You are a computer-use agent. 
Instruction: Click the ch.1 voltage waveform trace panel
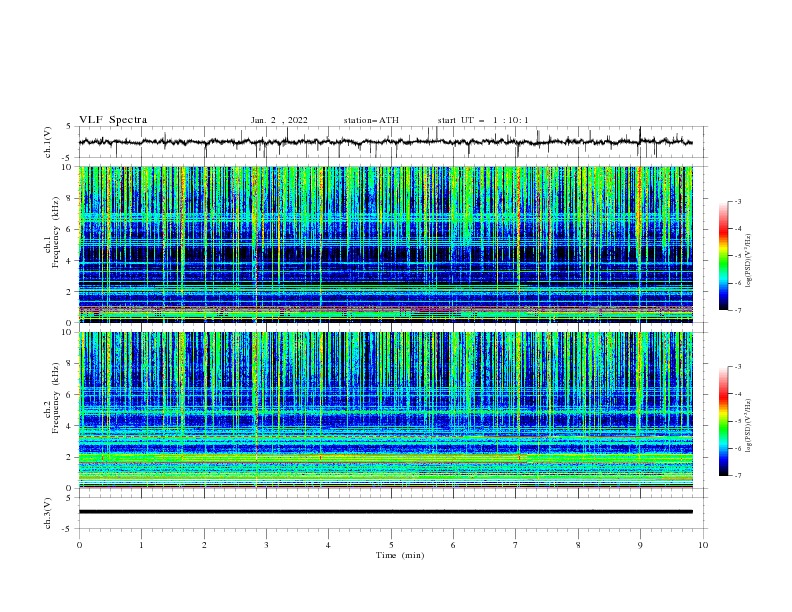392,142
